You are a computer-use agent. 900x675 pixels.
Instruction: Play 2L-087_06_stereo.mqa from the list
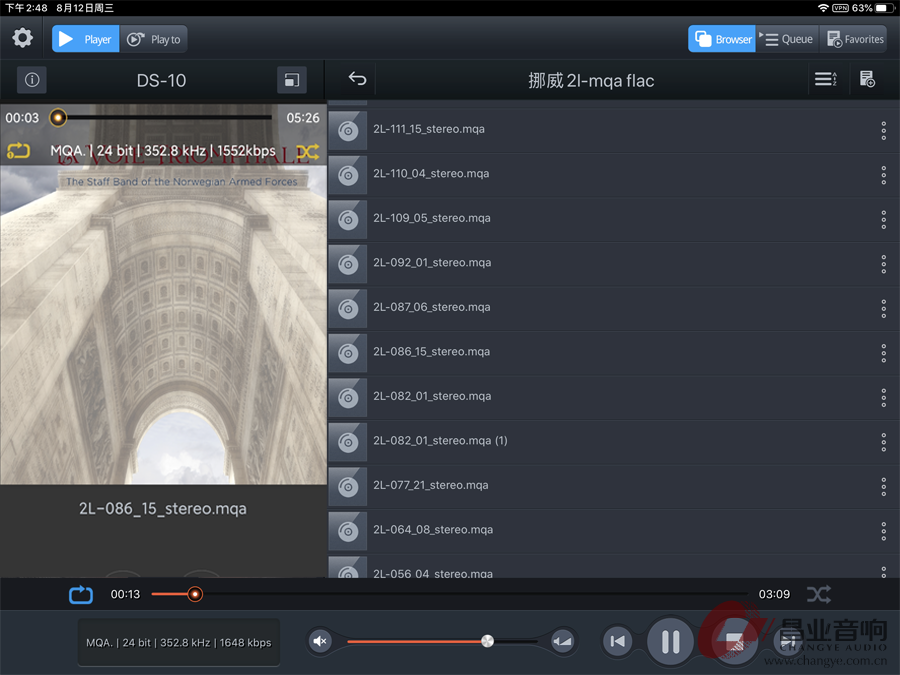click(x=614, y=308)
